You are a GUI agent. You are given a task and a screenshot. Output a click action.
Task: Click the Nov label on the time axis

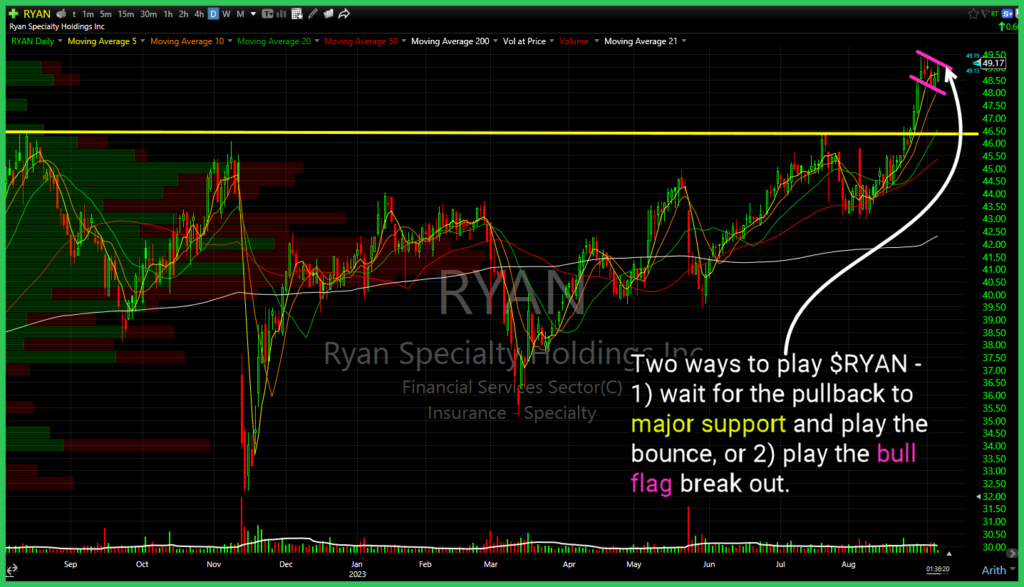(214, 564)
